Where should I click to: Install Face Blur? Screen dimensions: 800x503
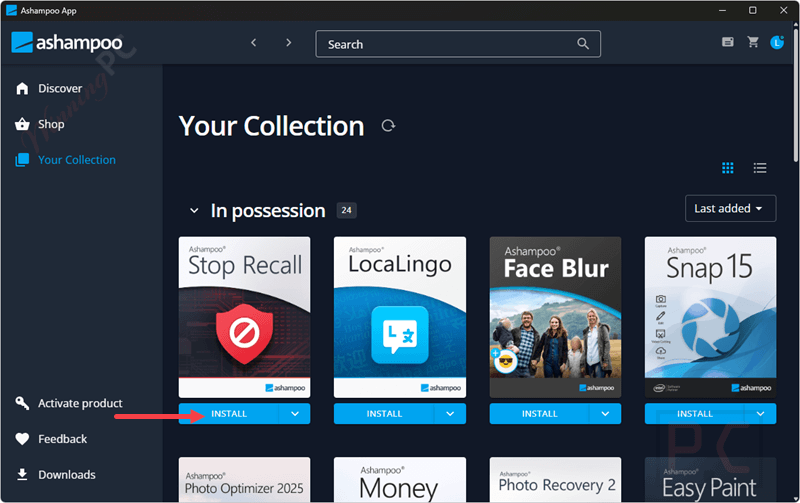click(539, 414)
